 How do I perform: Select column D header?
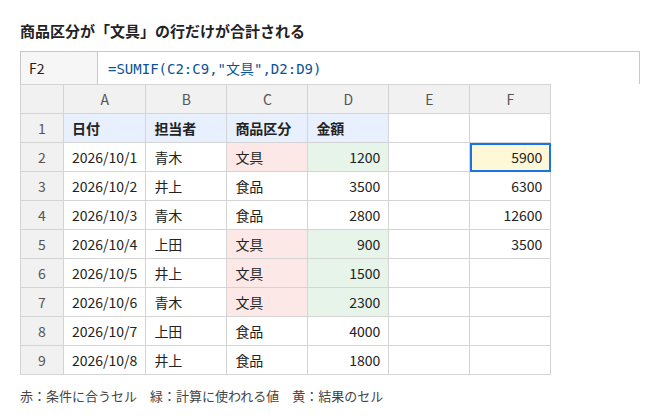click(348, 100)
